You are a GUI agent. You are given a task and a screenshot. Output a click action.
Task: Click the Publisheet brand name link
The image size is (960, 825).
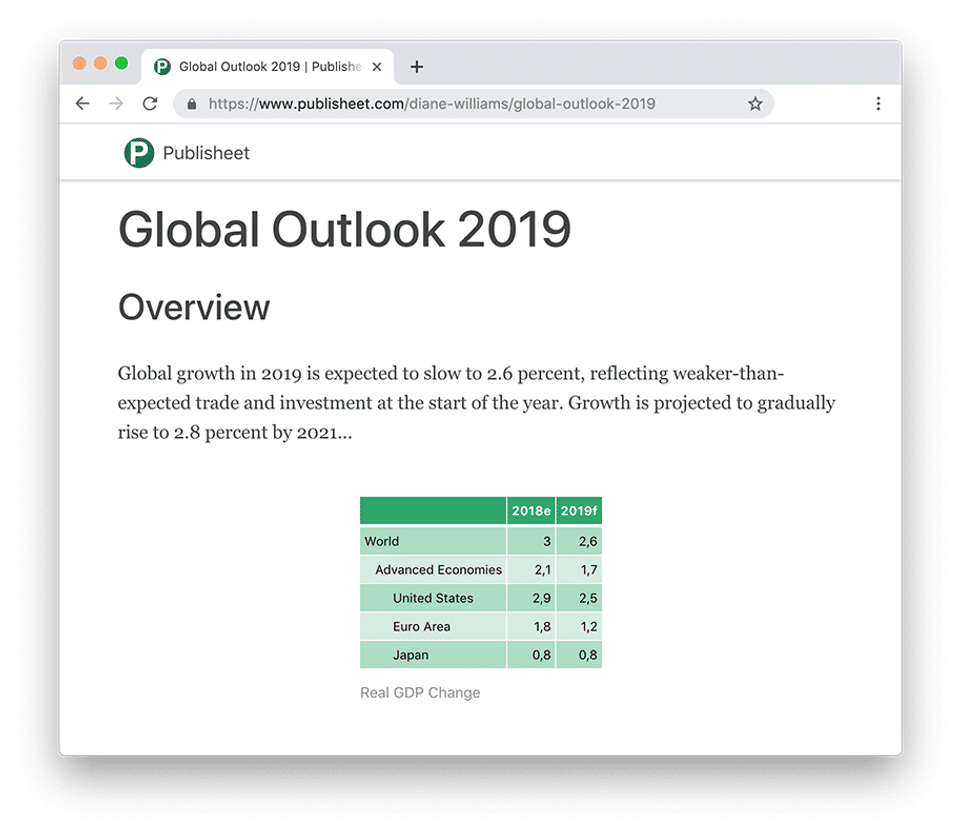(206, 153)
